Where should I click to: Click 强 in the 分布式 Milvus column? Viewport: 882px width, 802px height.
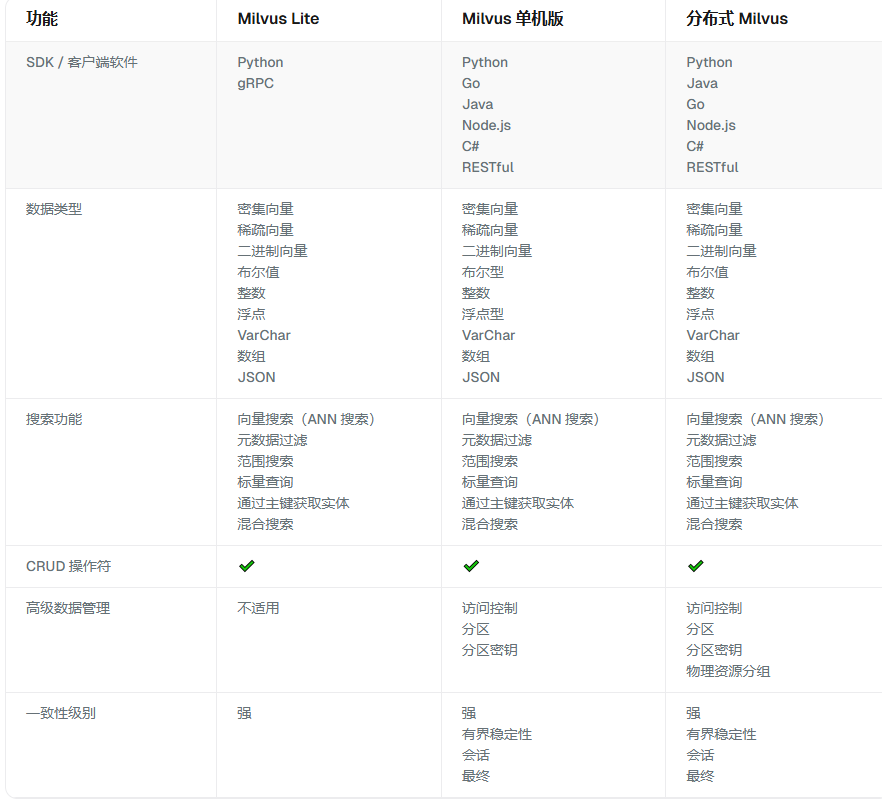(693, 713)
